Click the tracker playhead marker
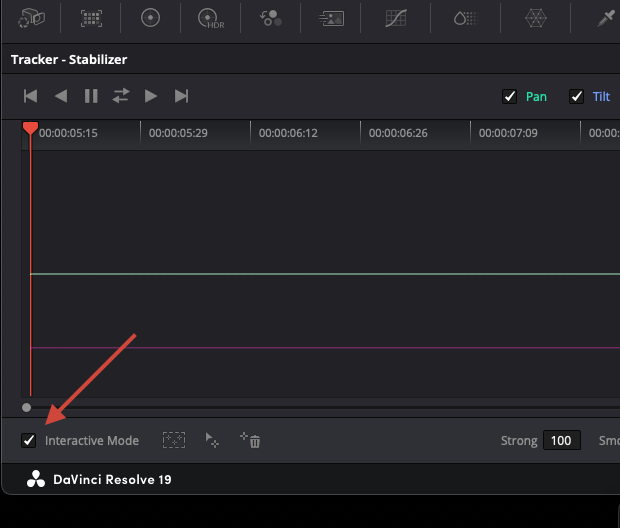620x528 pixels. click(30, 129)
